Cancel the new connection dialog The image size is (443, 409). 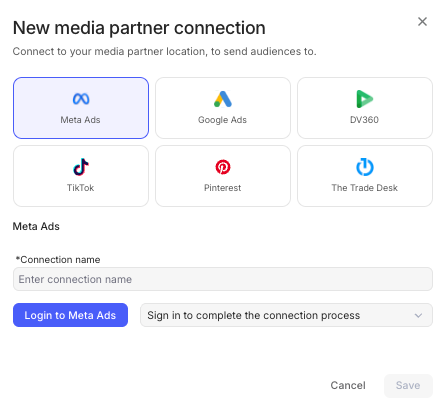point(348,386)
